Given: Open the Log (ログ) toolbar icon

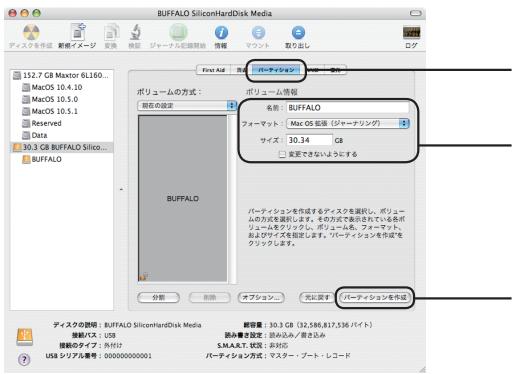Looking at the screenshot, I should click(411, 33).
